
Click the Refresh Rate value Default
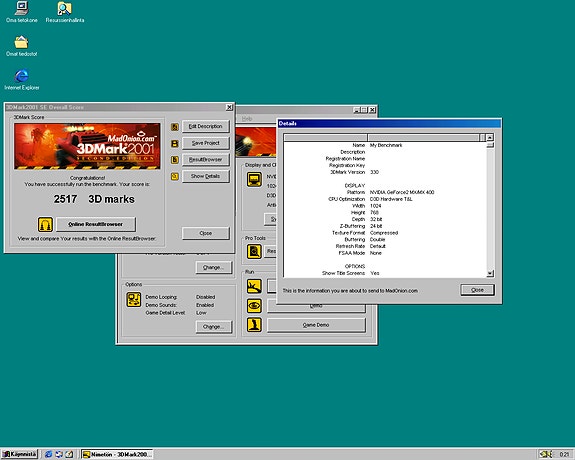378,247
